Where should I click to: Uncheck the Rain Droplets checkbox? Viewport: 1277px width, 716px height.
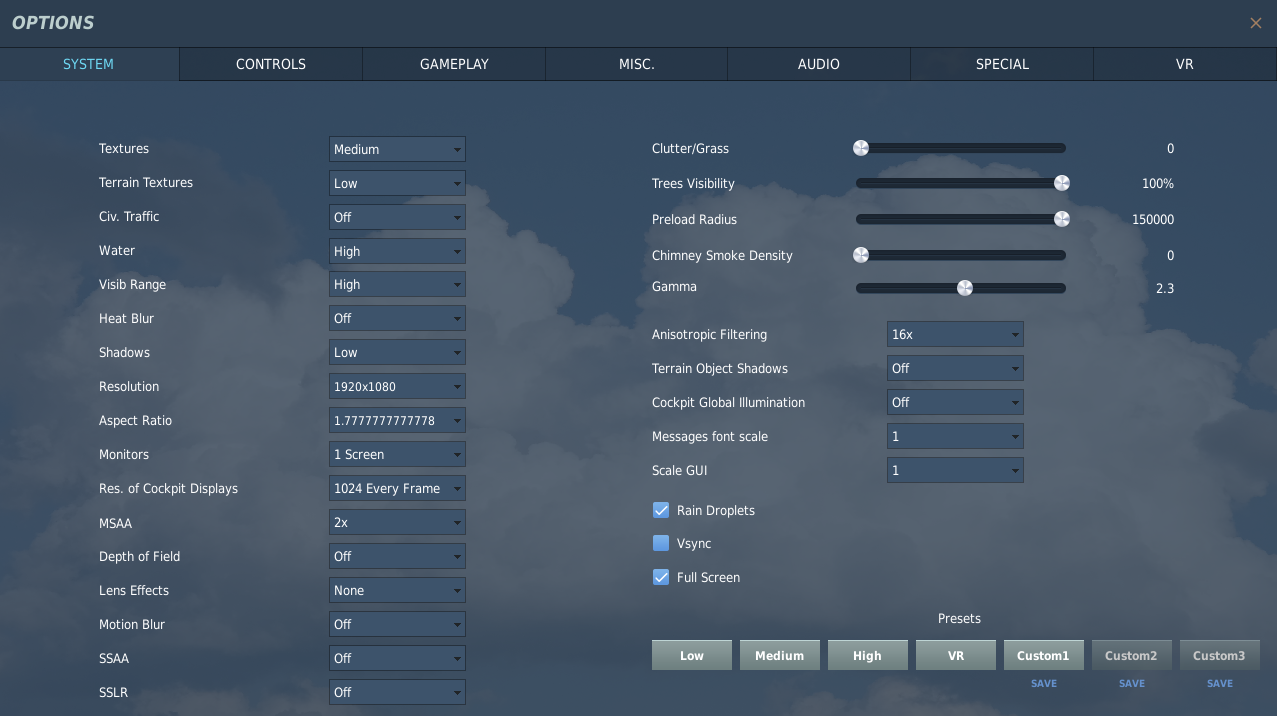(661, 510)
